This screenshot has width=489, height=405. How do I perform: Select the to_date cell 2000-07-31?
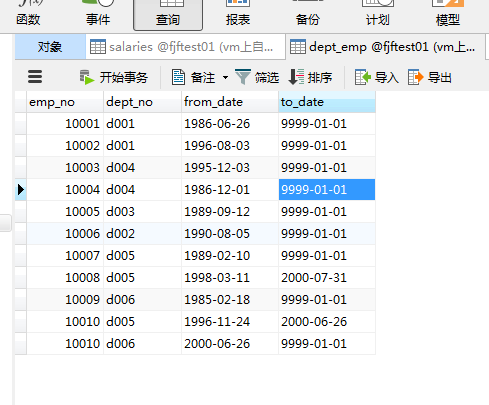[x=327, y=278]
